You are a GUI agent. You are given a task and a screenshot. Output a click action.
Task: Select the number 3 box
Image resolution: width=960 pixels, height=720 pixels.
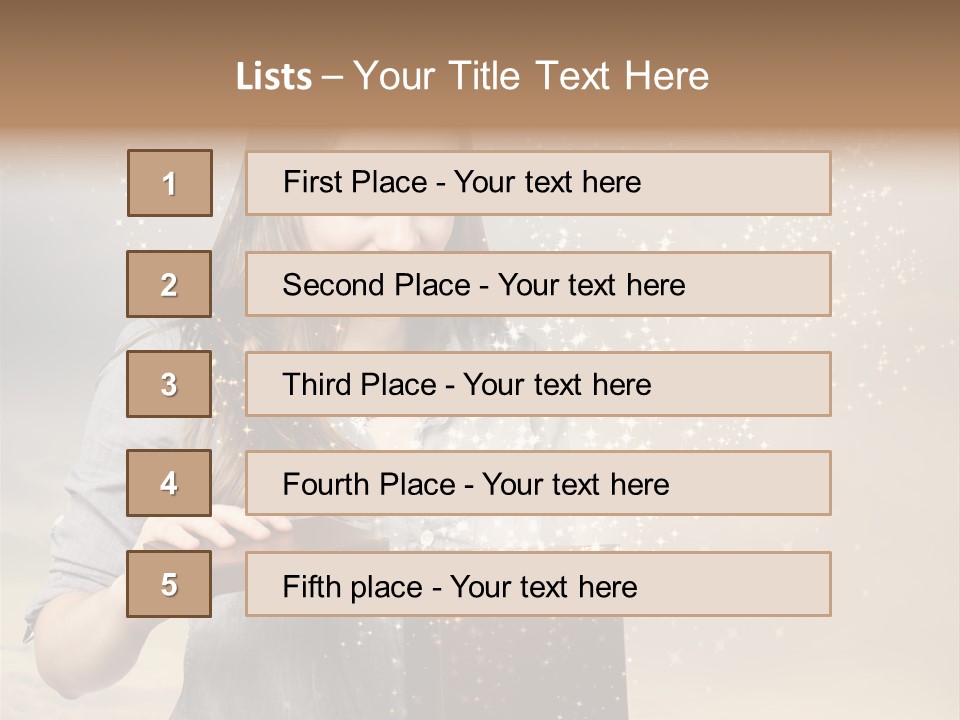click(x=169, y=384)
